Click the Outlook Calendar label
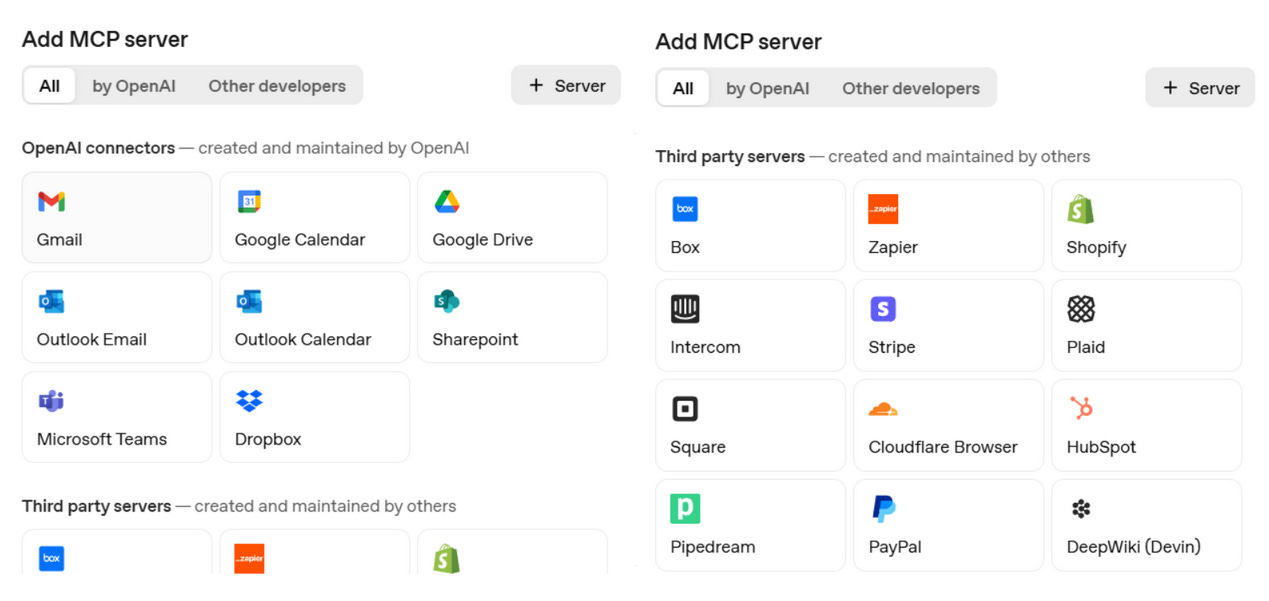This screenshot has height=601, width=1269. [x=303, y=340]
